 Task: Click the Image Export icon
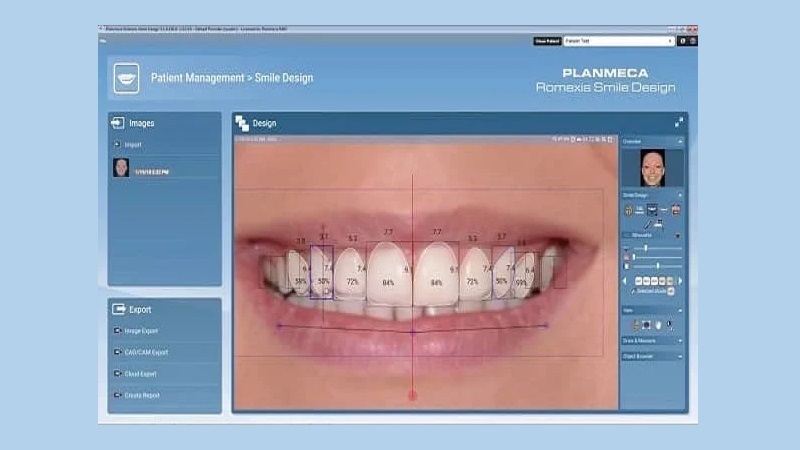(116, 331)
